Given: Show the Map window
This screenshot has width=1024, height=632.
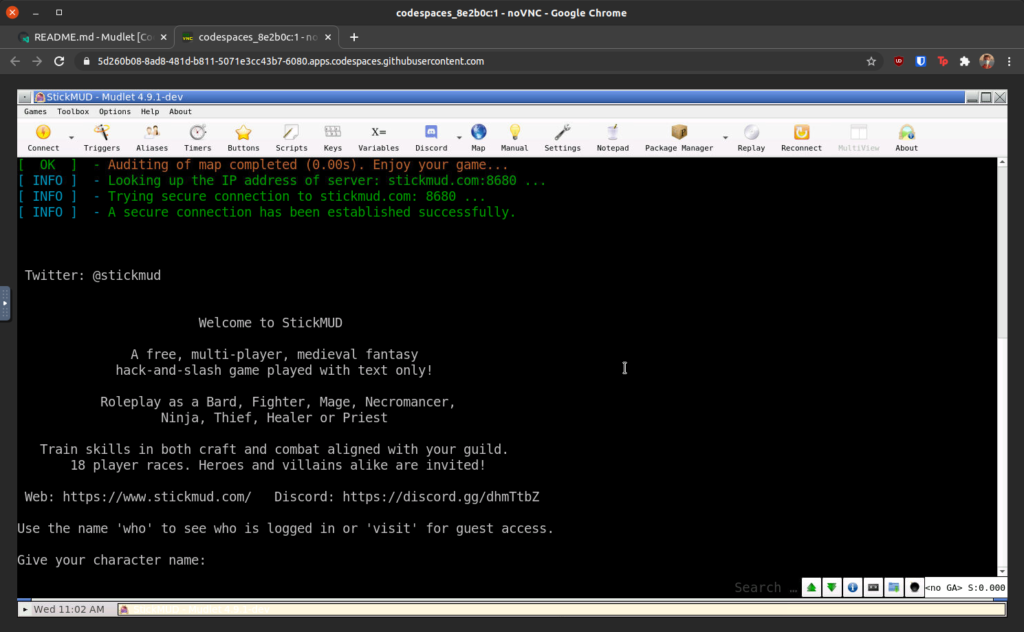Looking at the screenshot, I should click(478, 138).
